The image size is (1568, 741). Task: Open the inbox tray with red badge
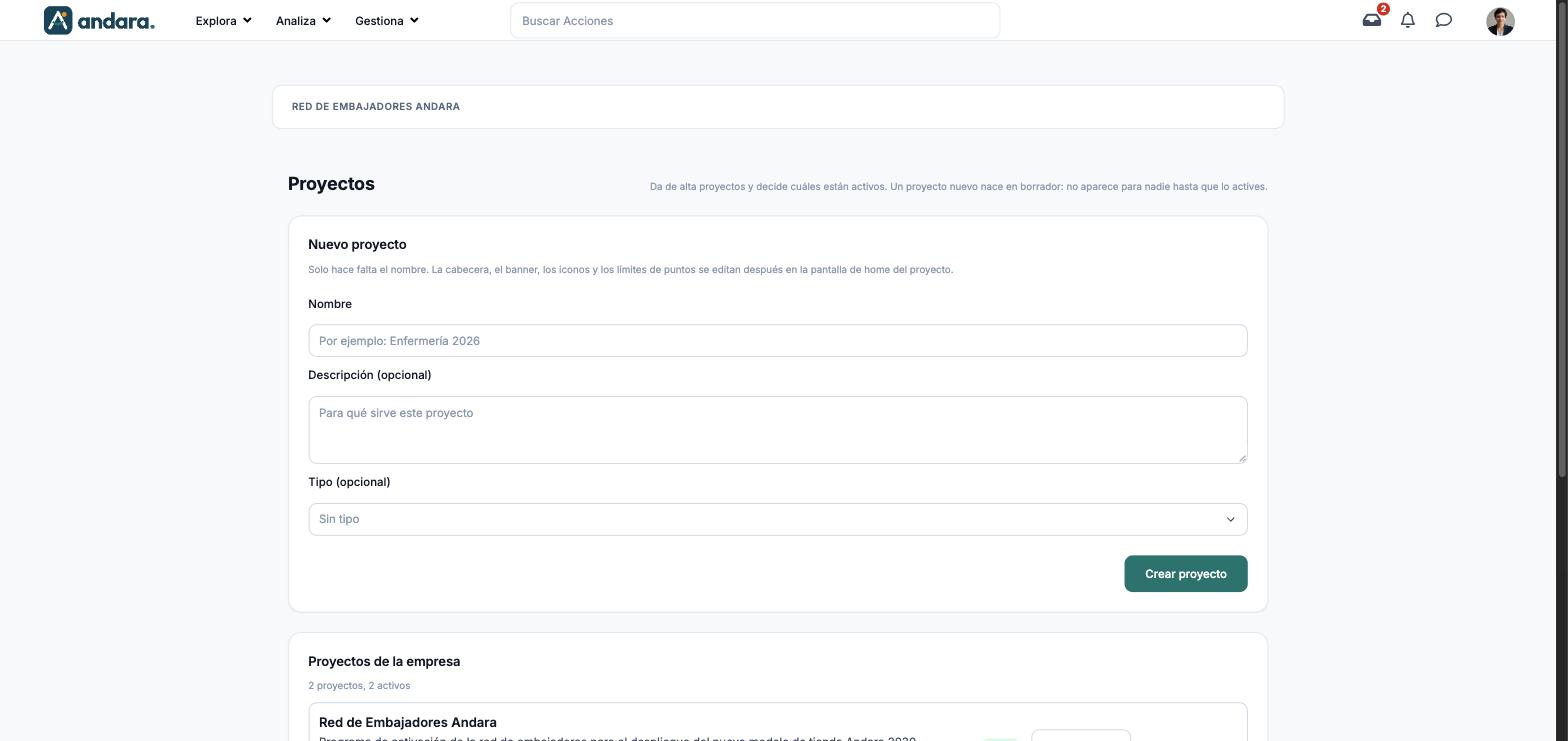(1372, 20)
